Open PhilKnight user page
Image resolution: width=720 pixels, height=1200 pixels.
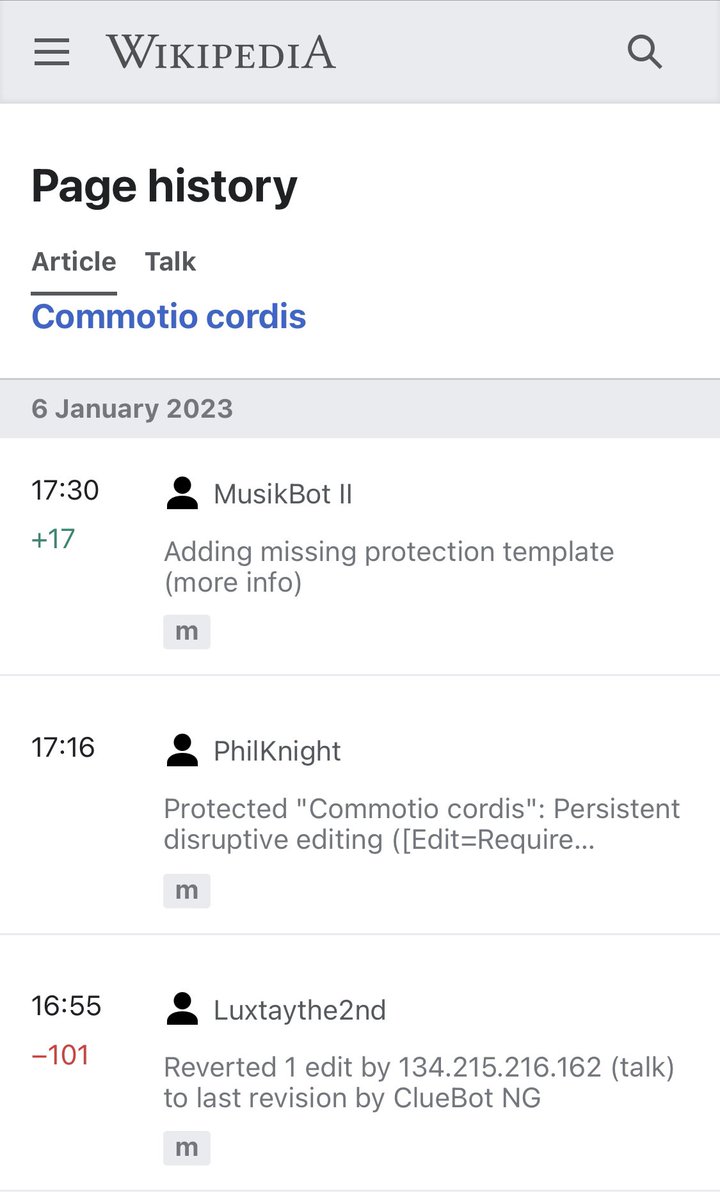coord(277,751)
